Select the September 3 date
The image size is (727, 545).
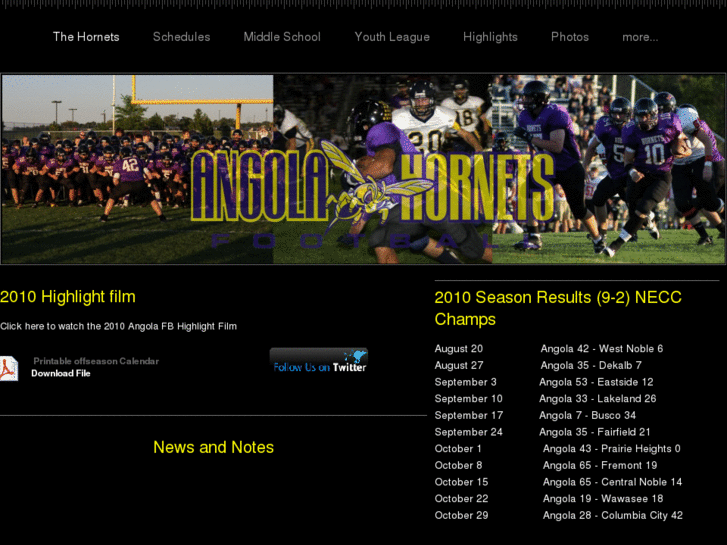tap(466, 382)
